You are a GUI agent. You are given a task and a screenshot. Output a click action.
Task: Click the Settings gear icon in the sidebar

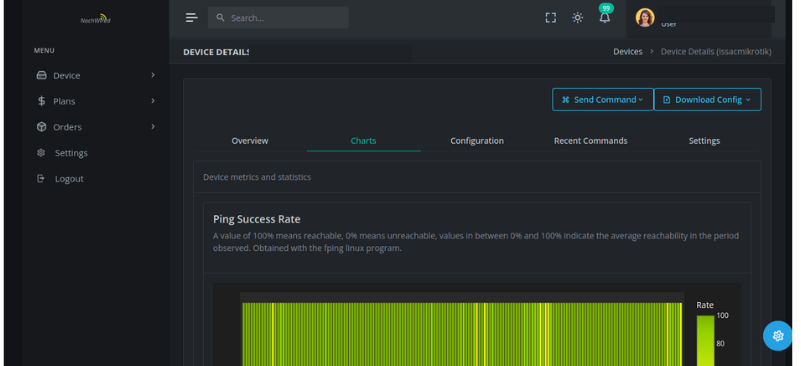pyautogui.click(x=41, y=153)
